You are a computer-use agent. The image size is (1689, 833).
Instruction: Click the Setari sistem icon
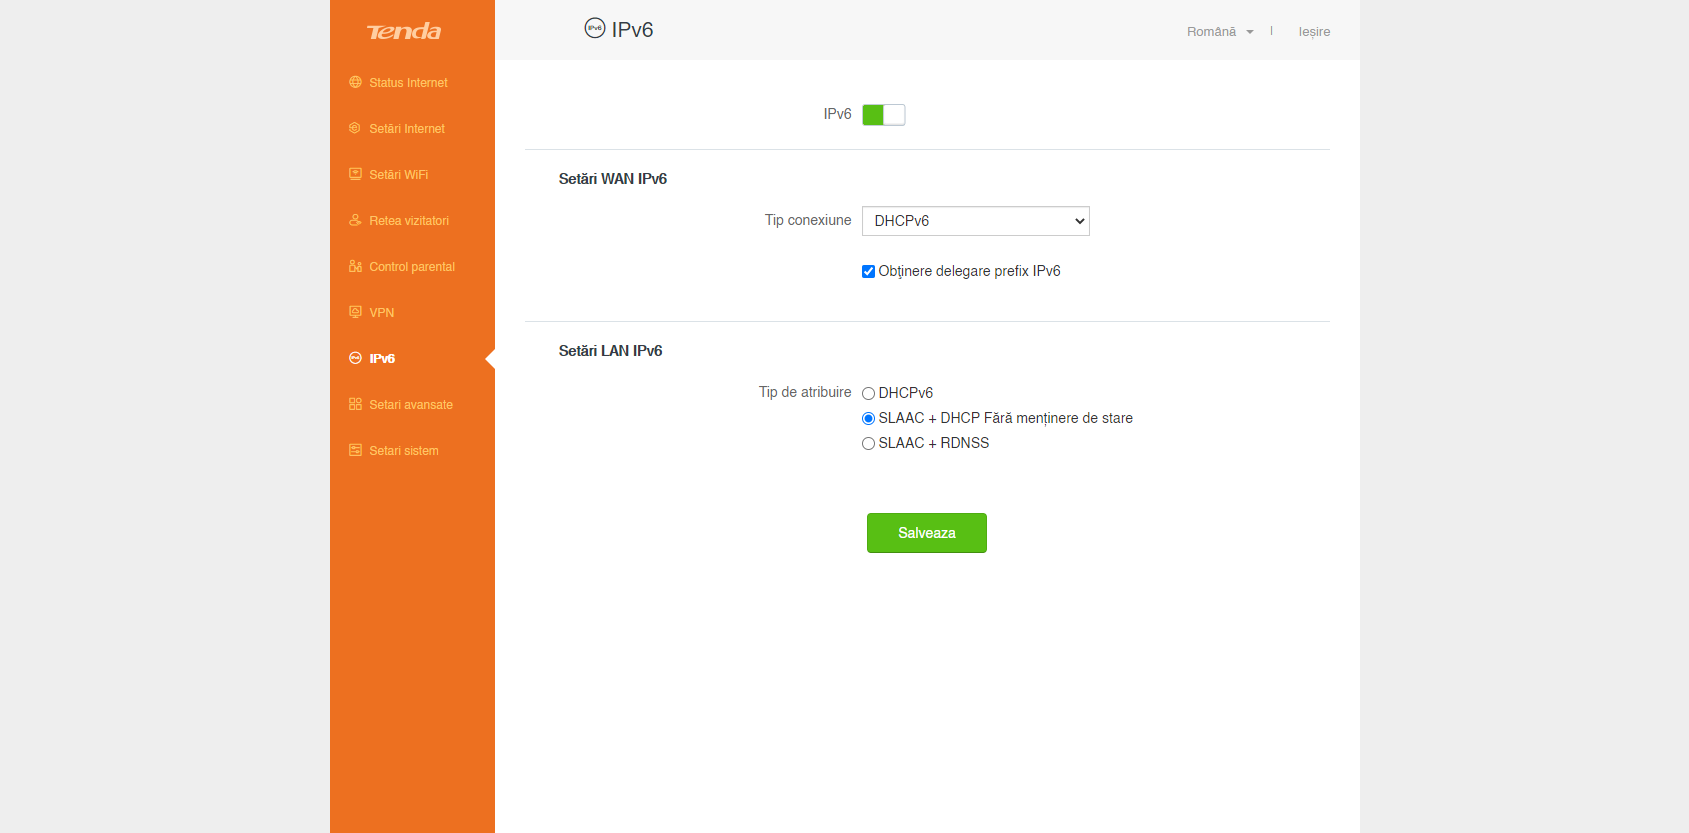355,450
